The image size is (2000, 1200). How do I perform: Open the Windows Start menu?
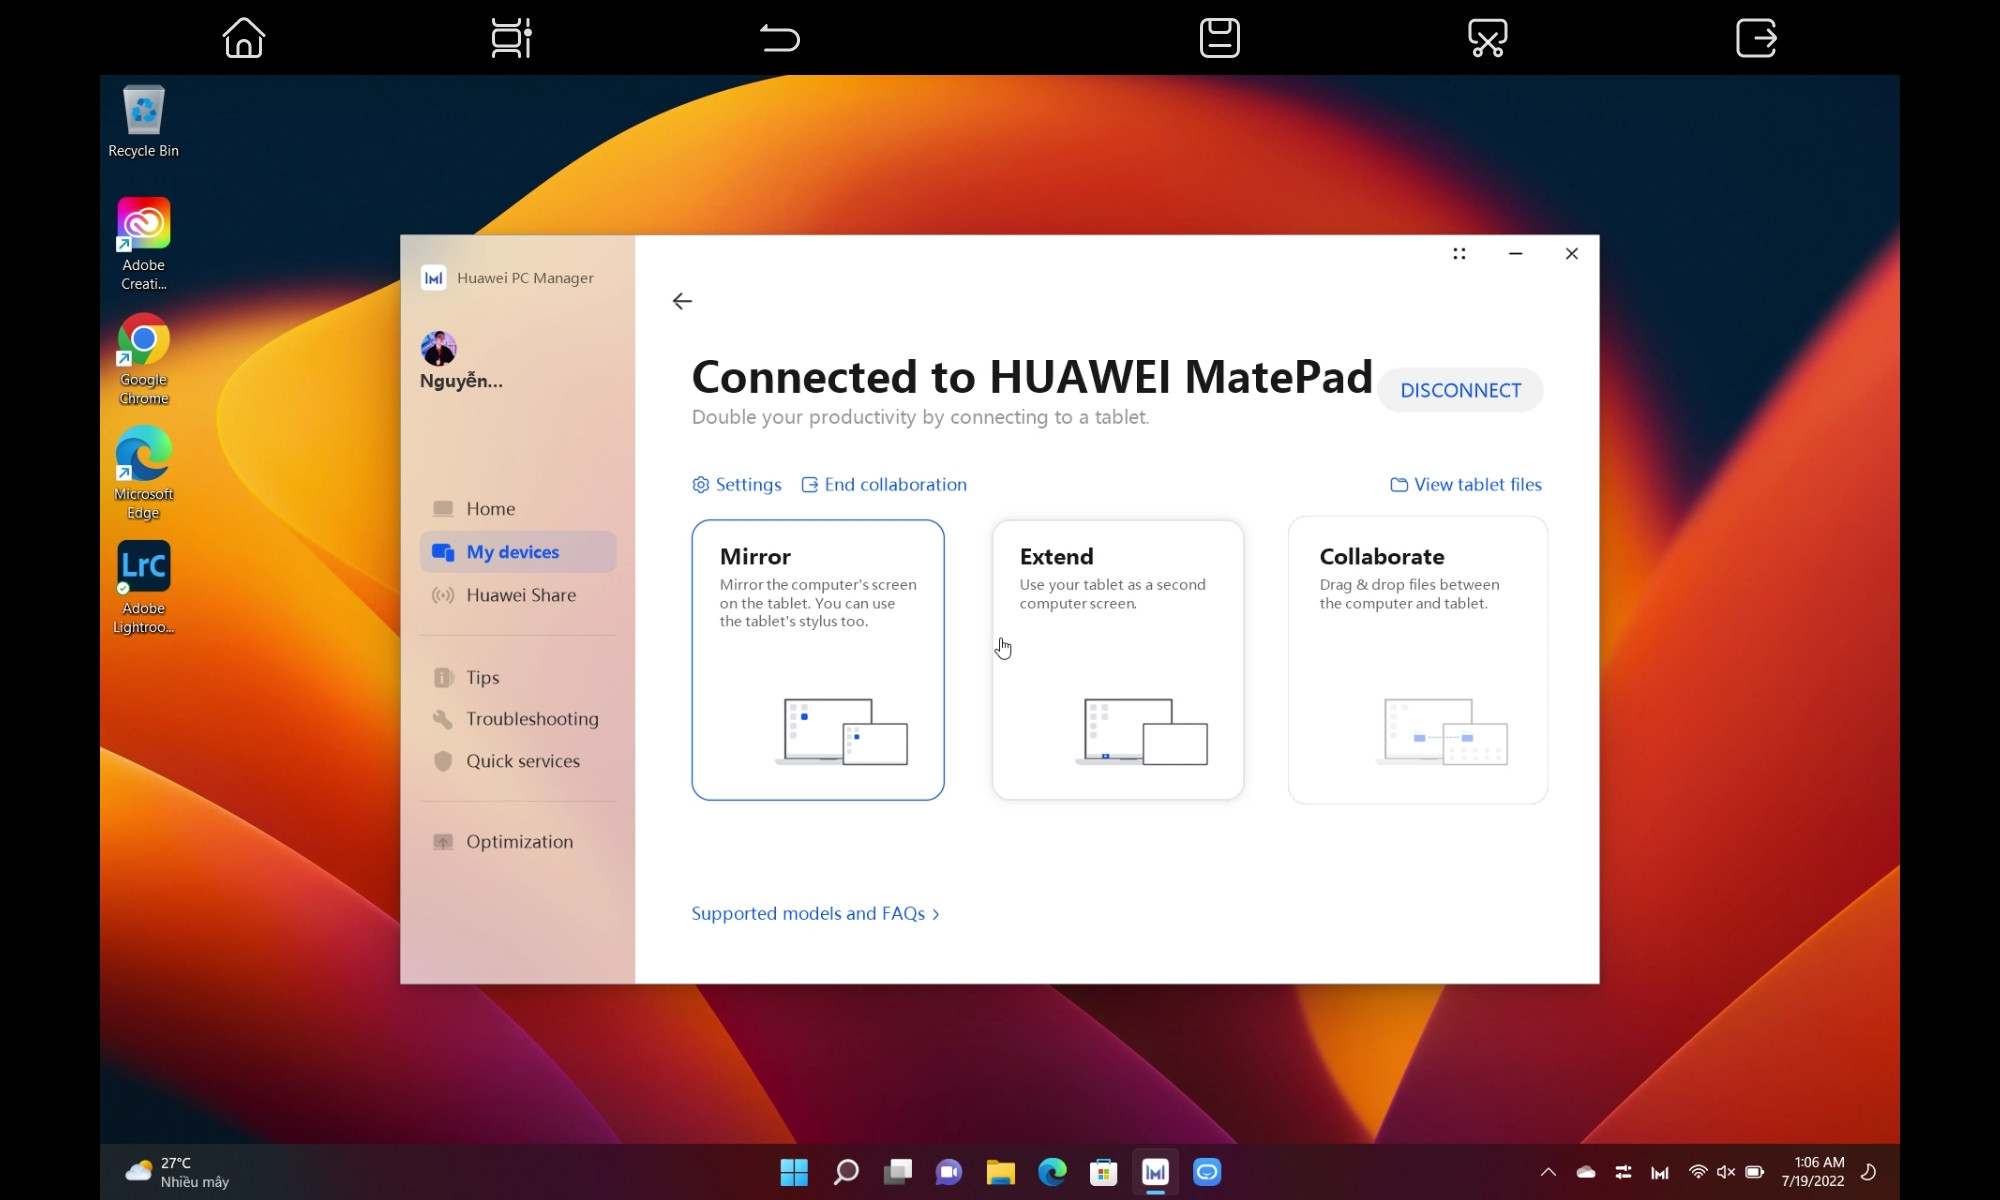pyautogui.click(x=794, y=1172)
